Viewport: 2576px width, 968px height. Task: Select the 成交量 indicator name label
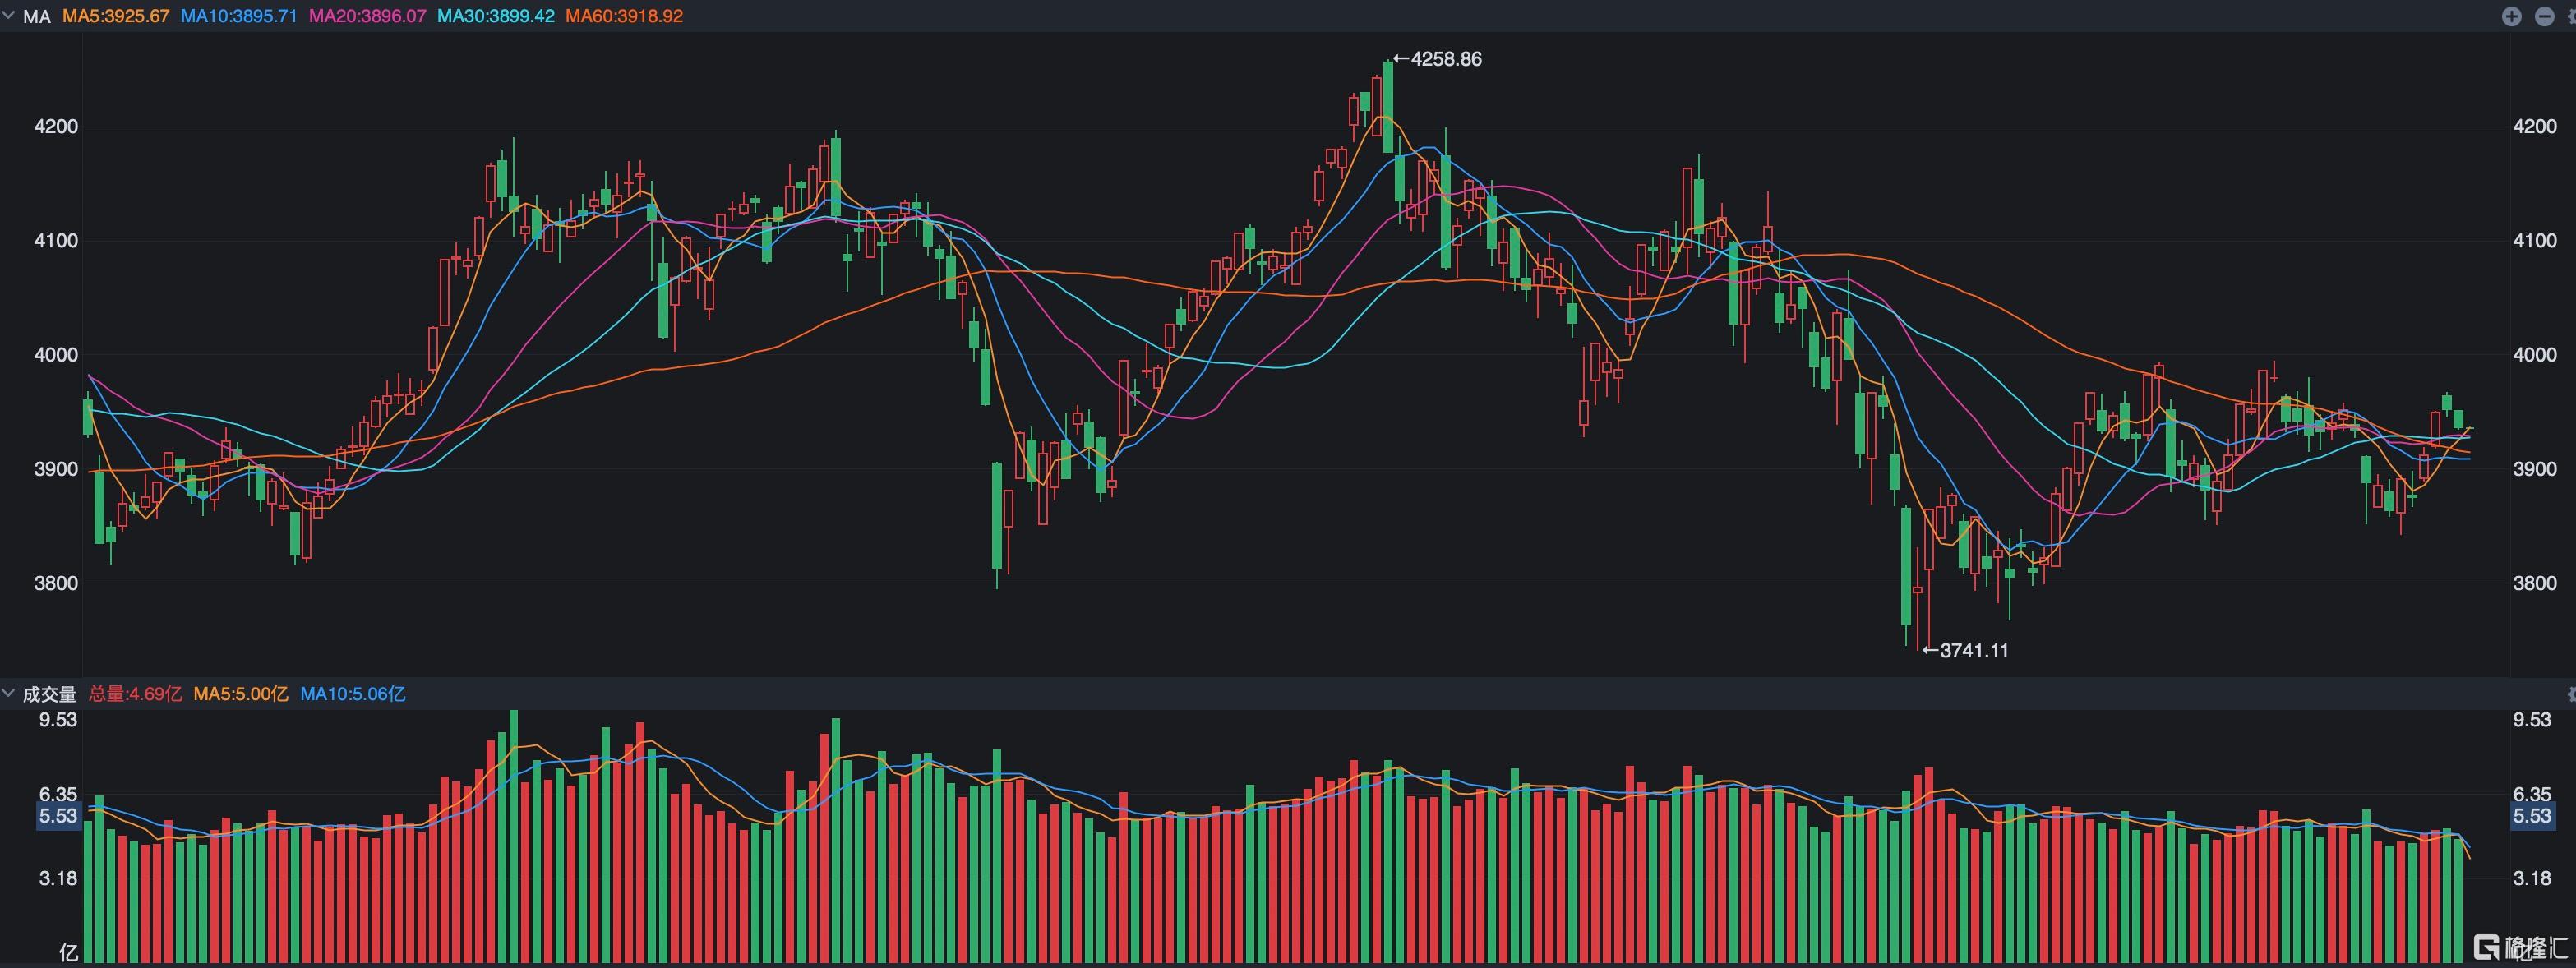[49, 694]
